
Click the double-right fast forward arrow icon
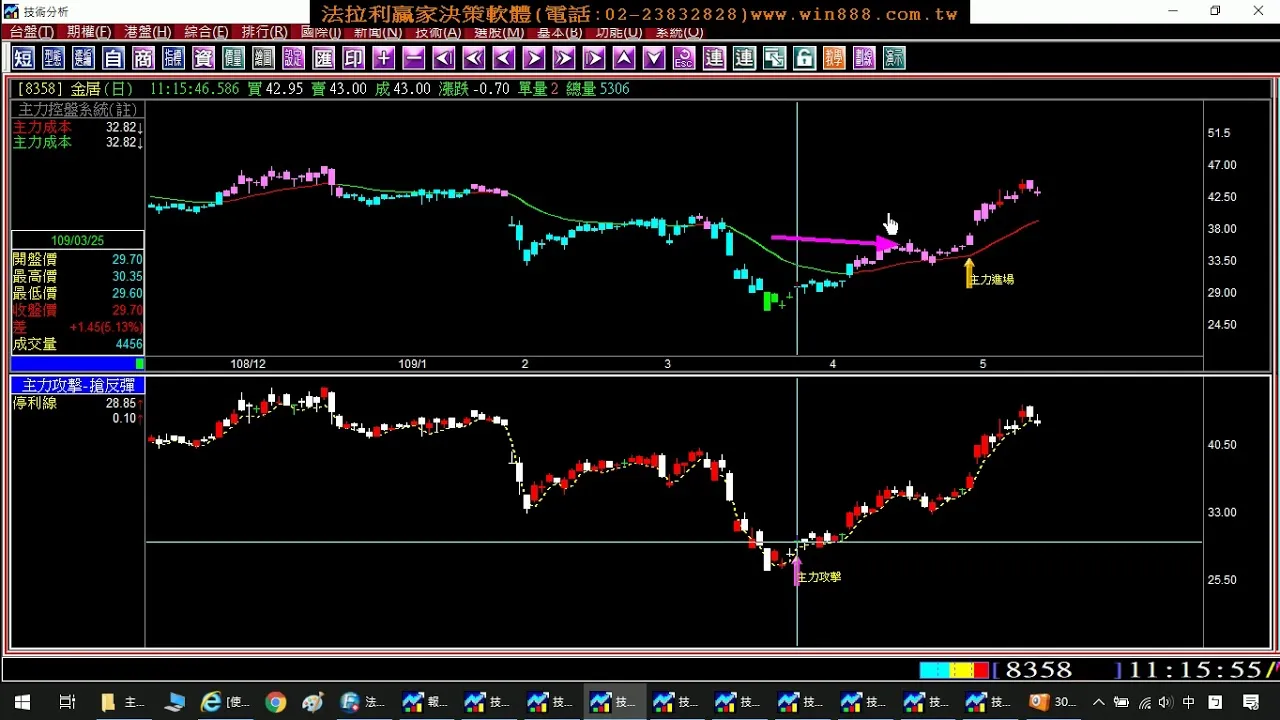564,58
